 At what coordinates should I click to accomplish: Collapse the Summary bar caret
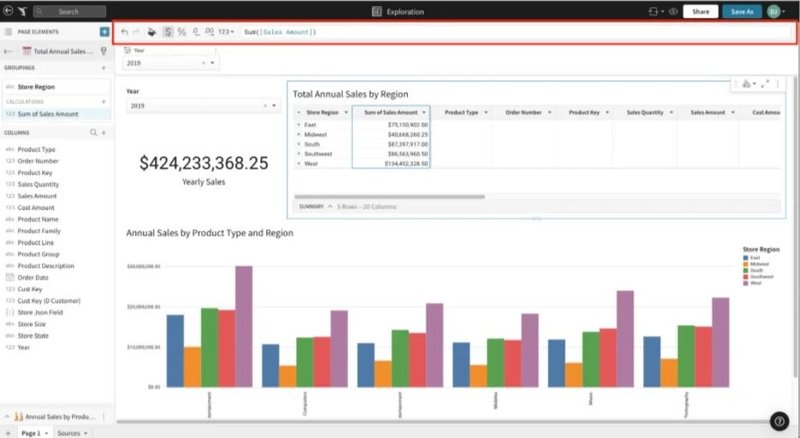(x=330, y=206)
